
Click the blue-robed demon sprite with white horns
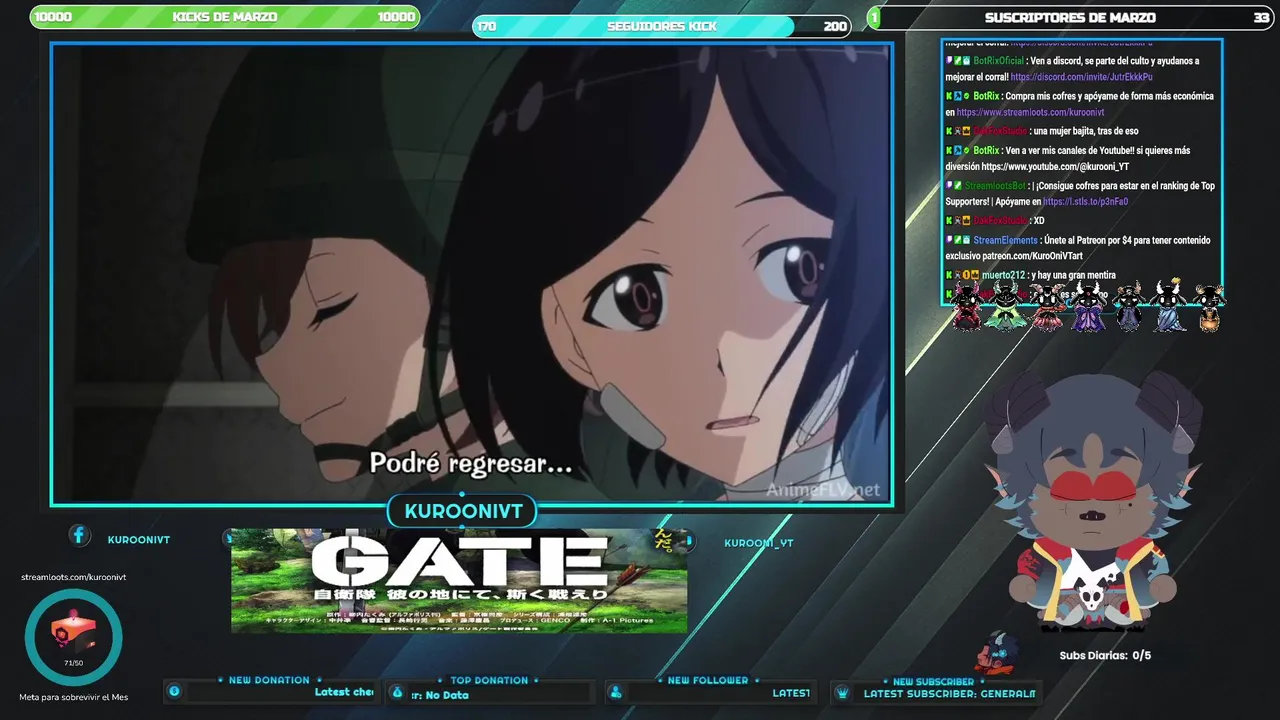(x=1168, y=306)
